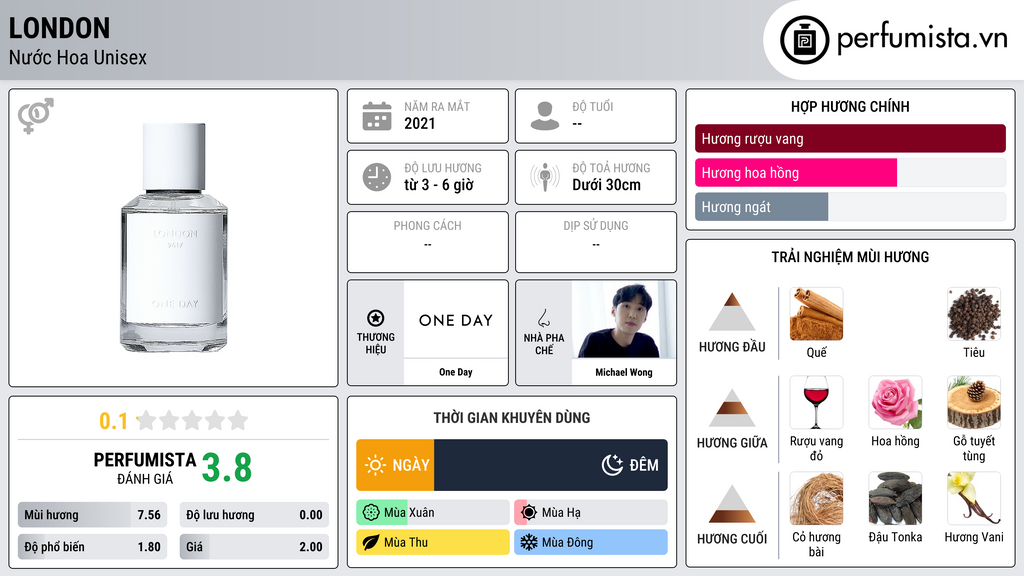The image size is (1024, 576).
Task: Click the sillage icon for Độ toả hương
Action: pyautogui.click(x=545, y=177)
